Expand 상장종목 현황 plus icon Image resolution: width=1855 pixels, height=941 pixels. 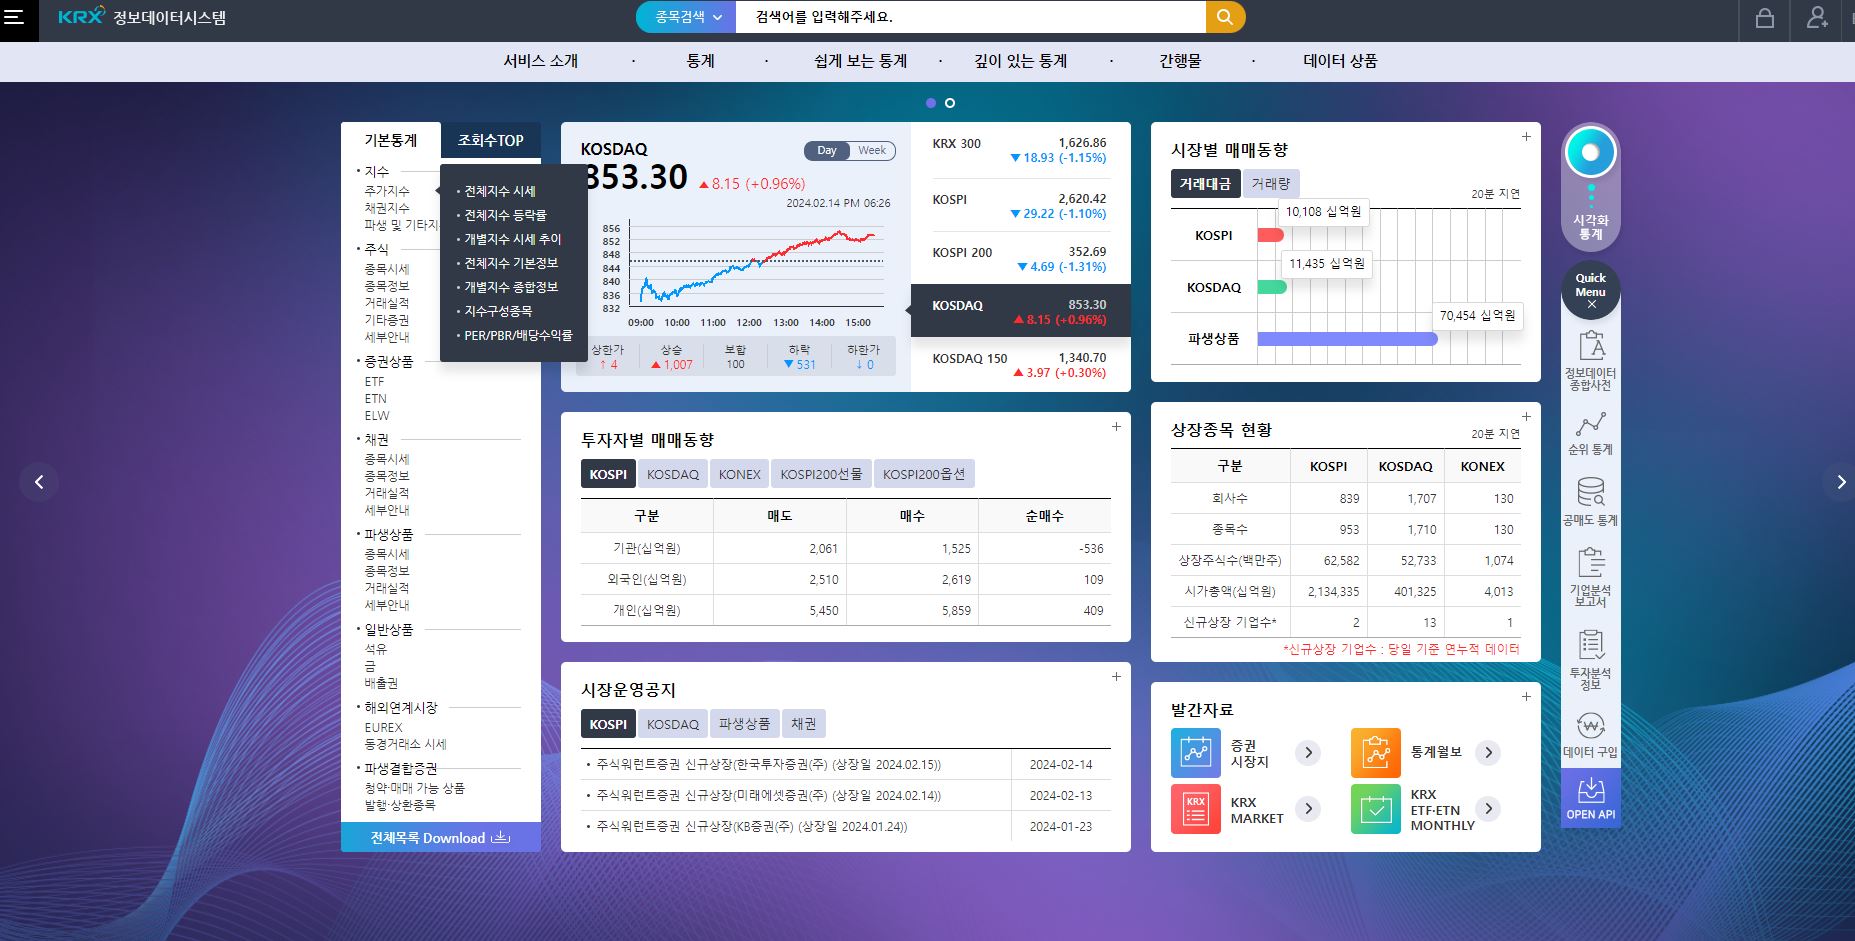pyautogui.click(x=1526, y=417)
